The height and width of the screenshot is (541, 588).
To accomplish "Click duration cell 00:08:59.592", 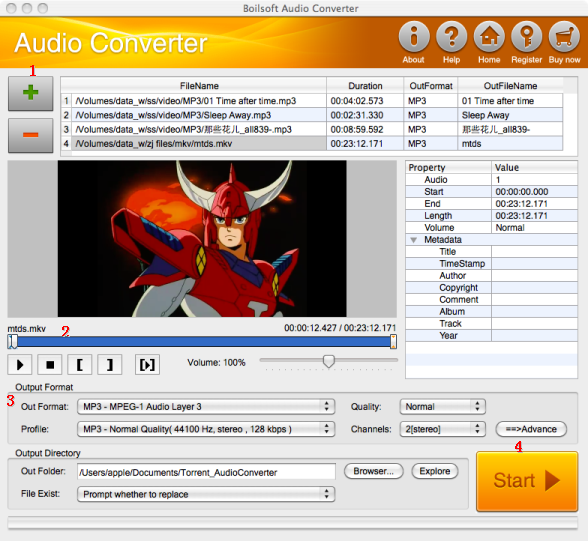I will (x=365, y=129).
